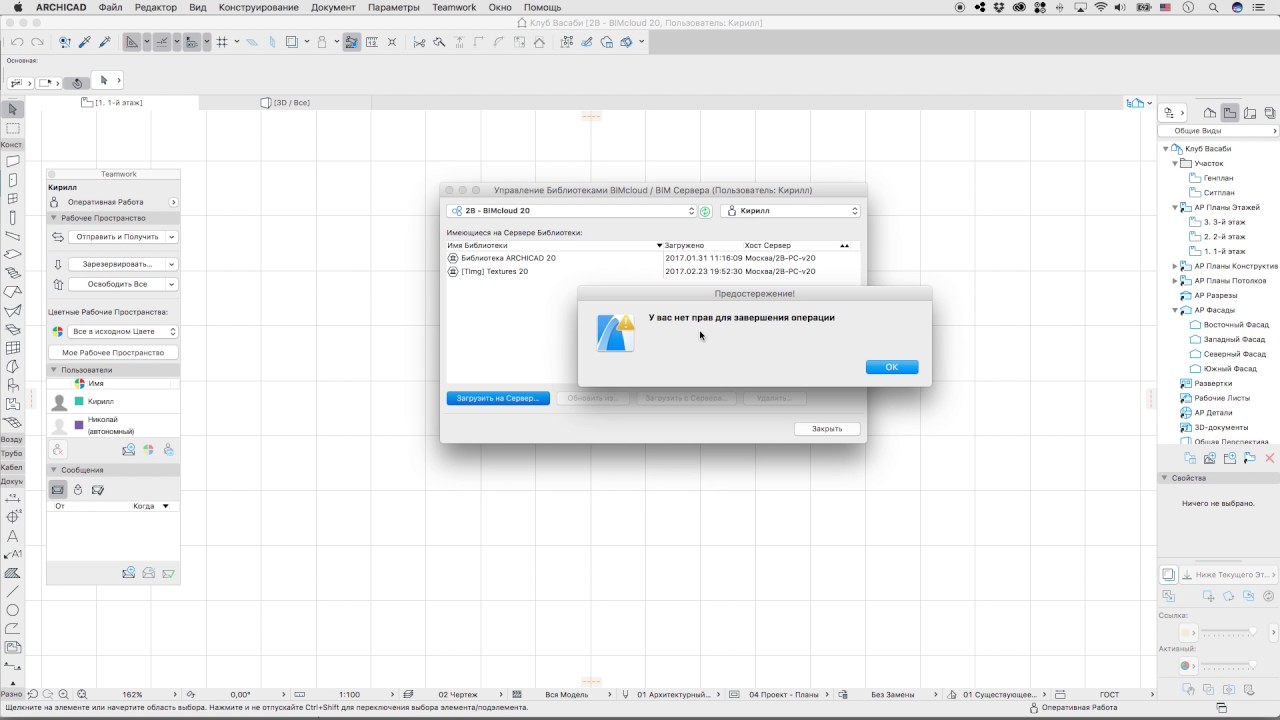Collapse the 'Сообщения' section in Teamwork
This screenshot has width=1280, height=720.
tap(54, 470)
